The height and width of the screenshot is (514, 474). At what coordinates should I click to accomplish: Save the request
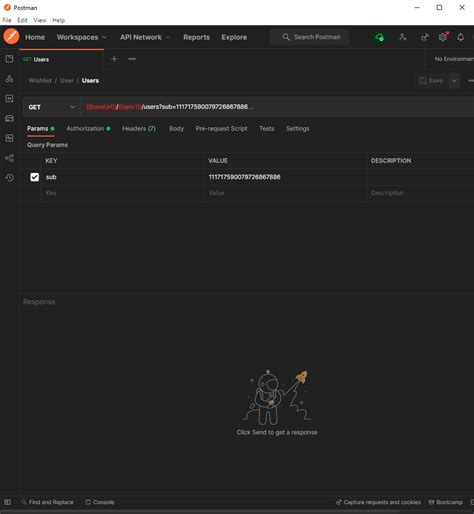(x=431, y=81)
